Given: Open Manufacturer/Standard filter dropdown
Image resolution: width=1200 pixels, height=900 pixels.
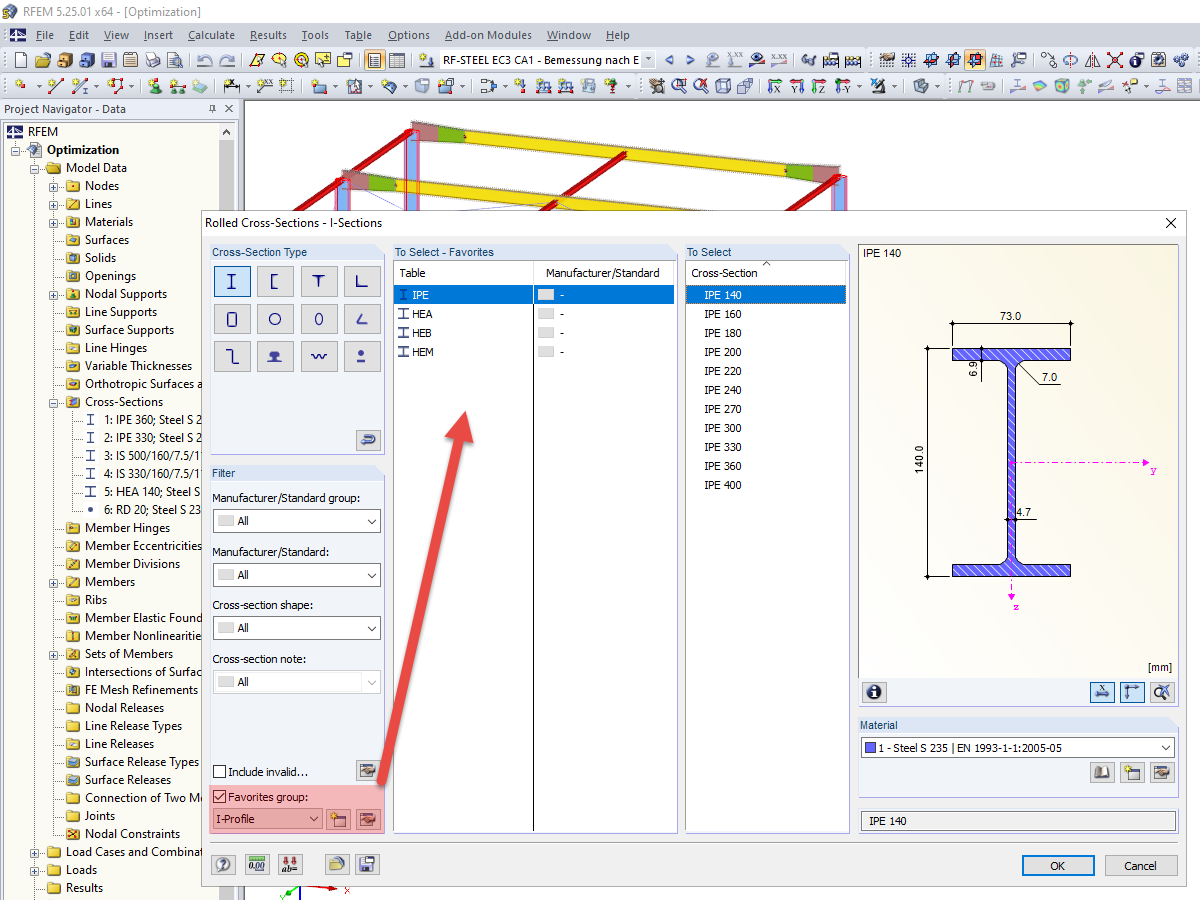Looking at the screenshot, I should coord(296,575).
